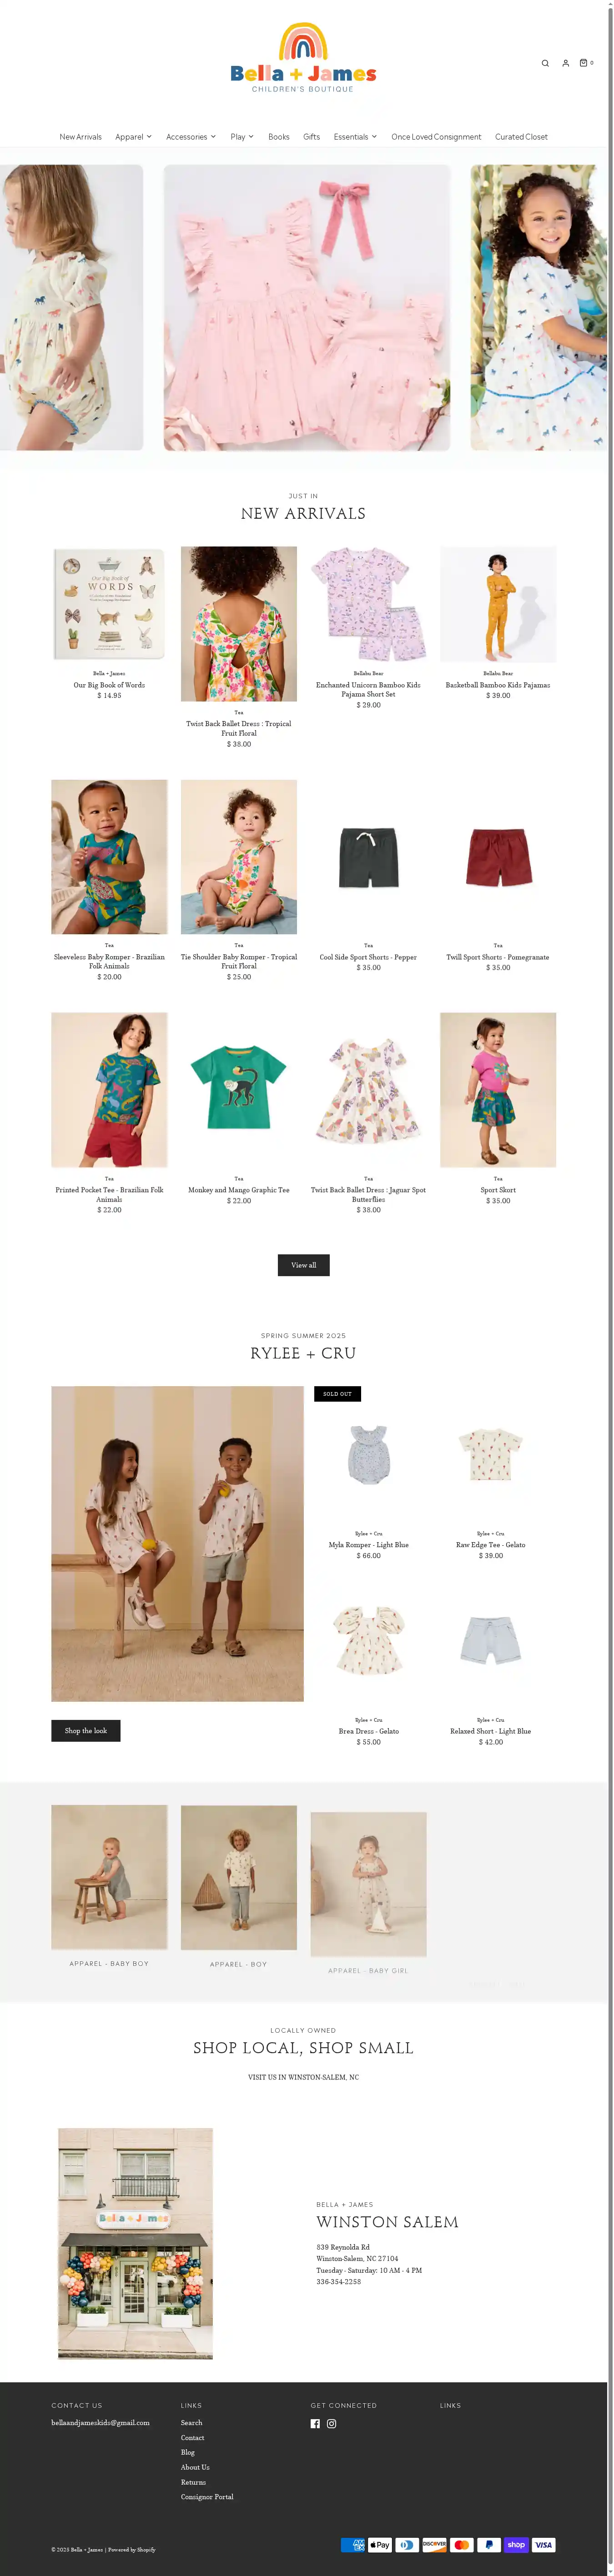
Task: Click the Shop Pay payment icon
Action: point(516,2544)
